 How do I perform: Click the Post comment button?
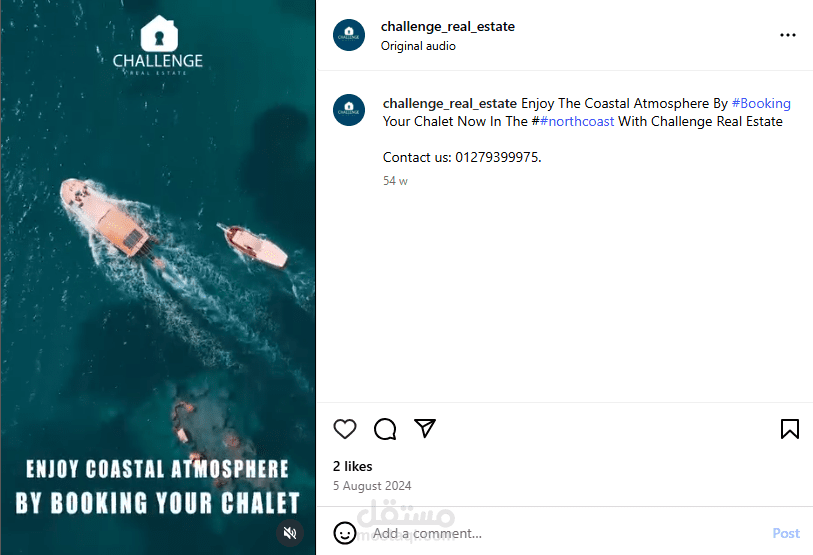(786, 533)
